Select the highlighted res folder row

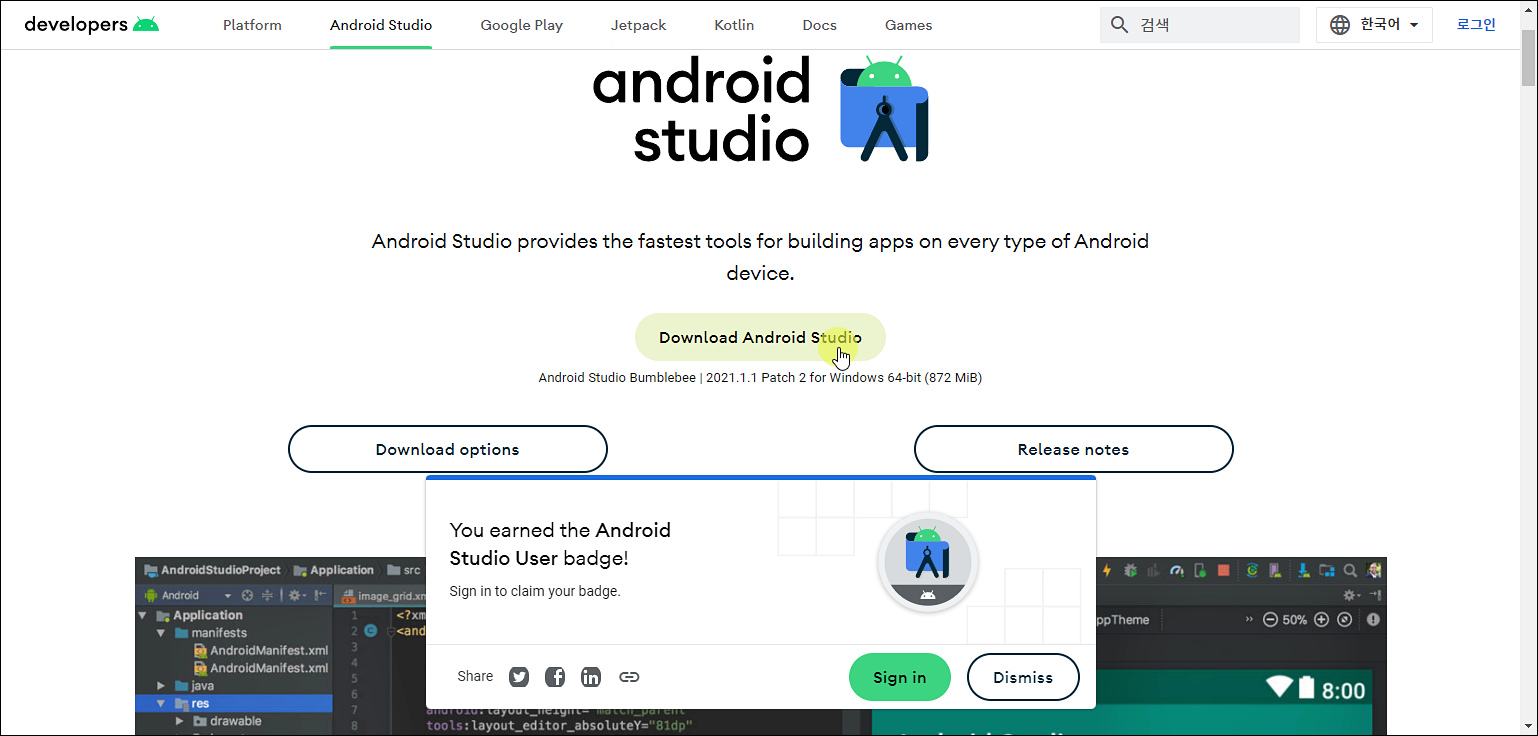(234, 703)
